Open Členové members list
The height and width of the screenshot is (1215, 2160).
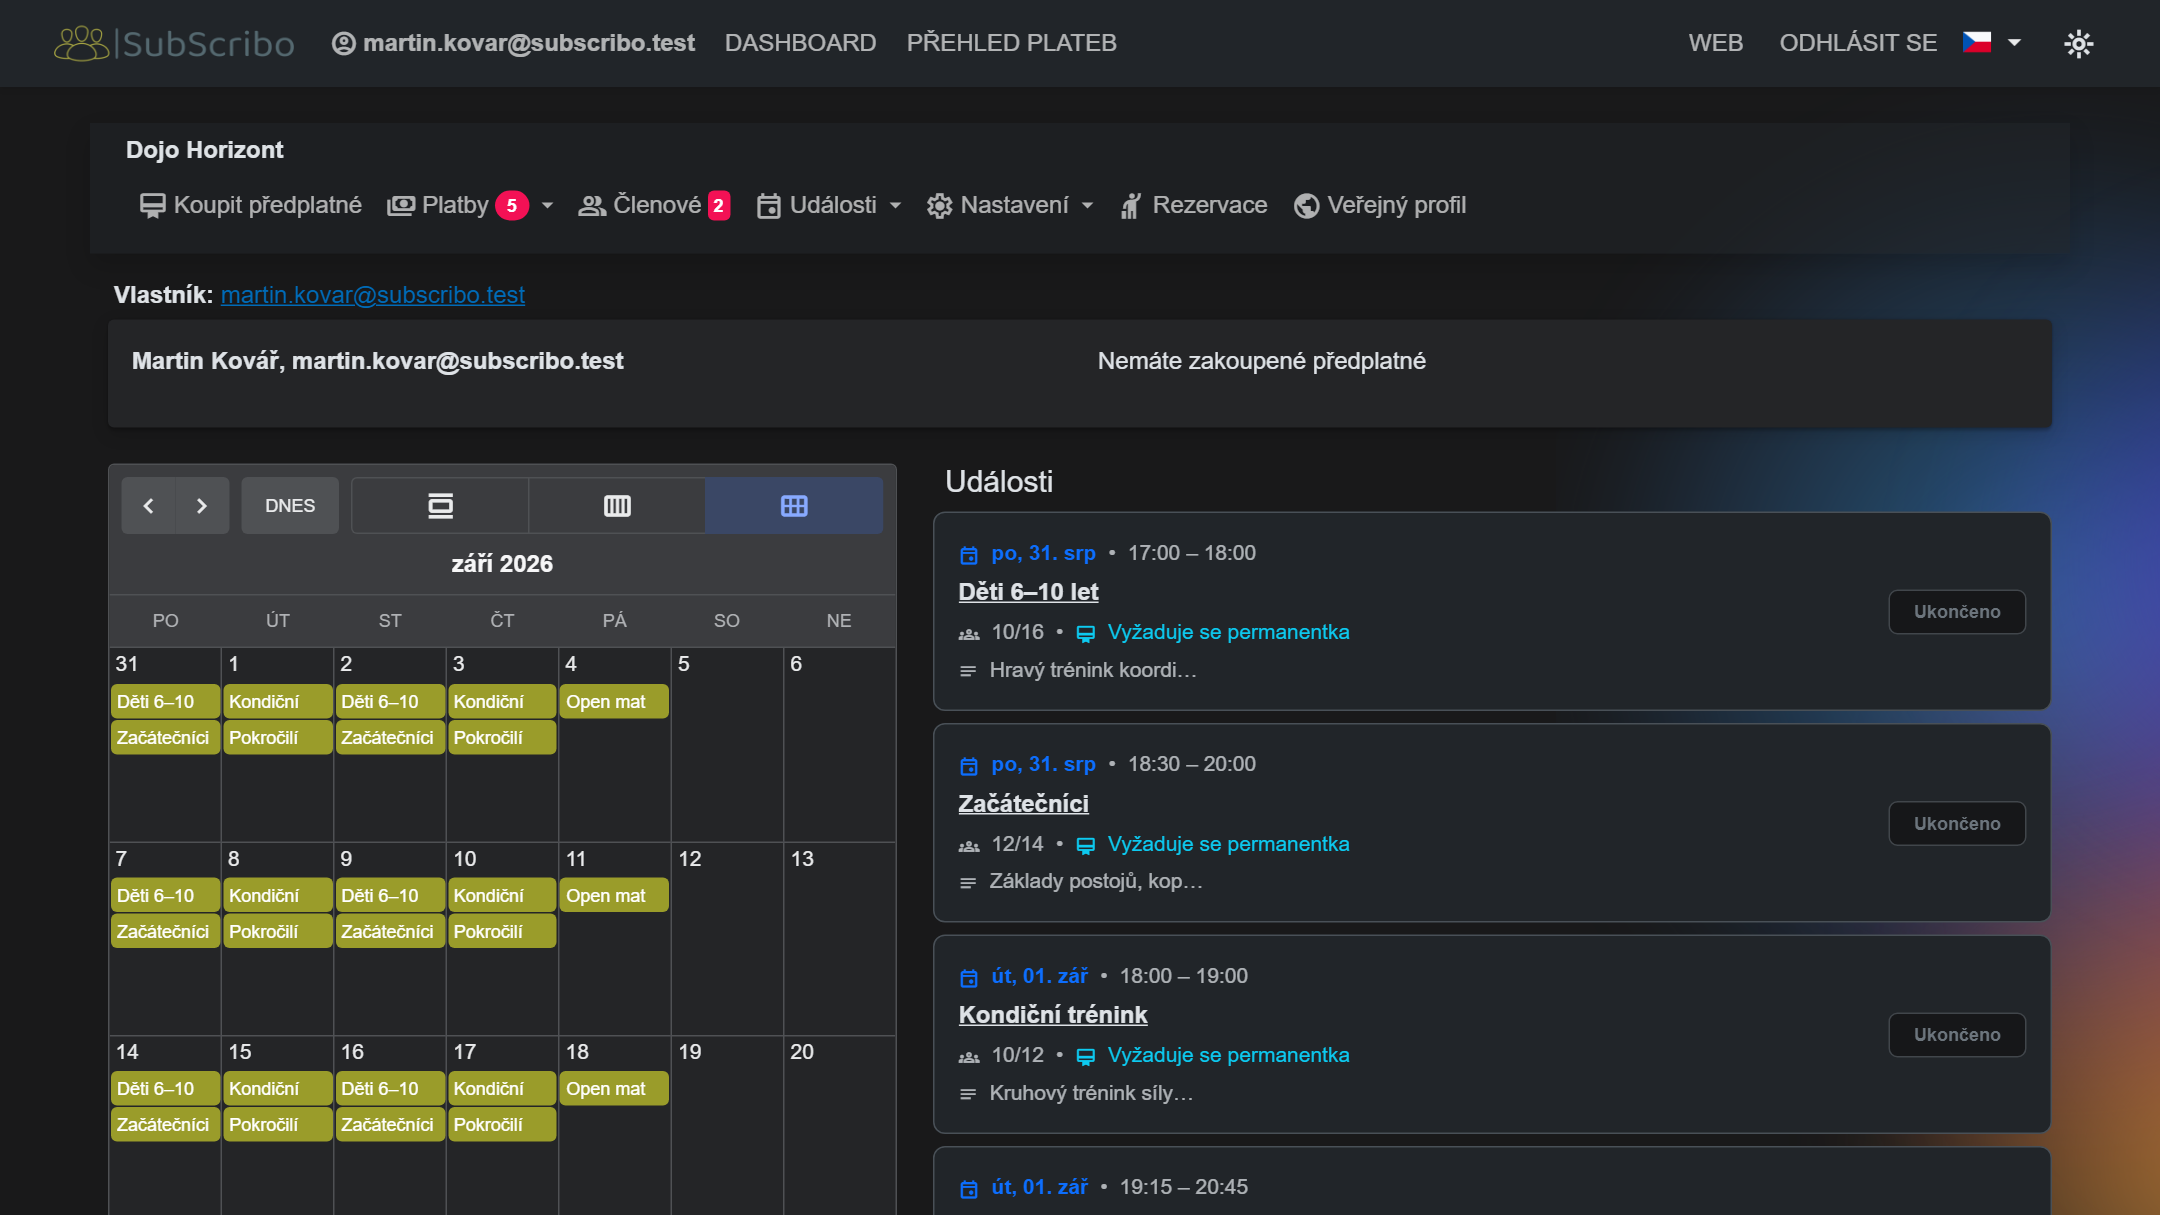tap(654, 205)
